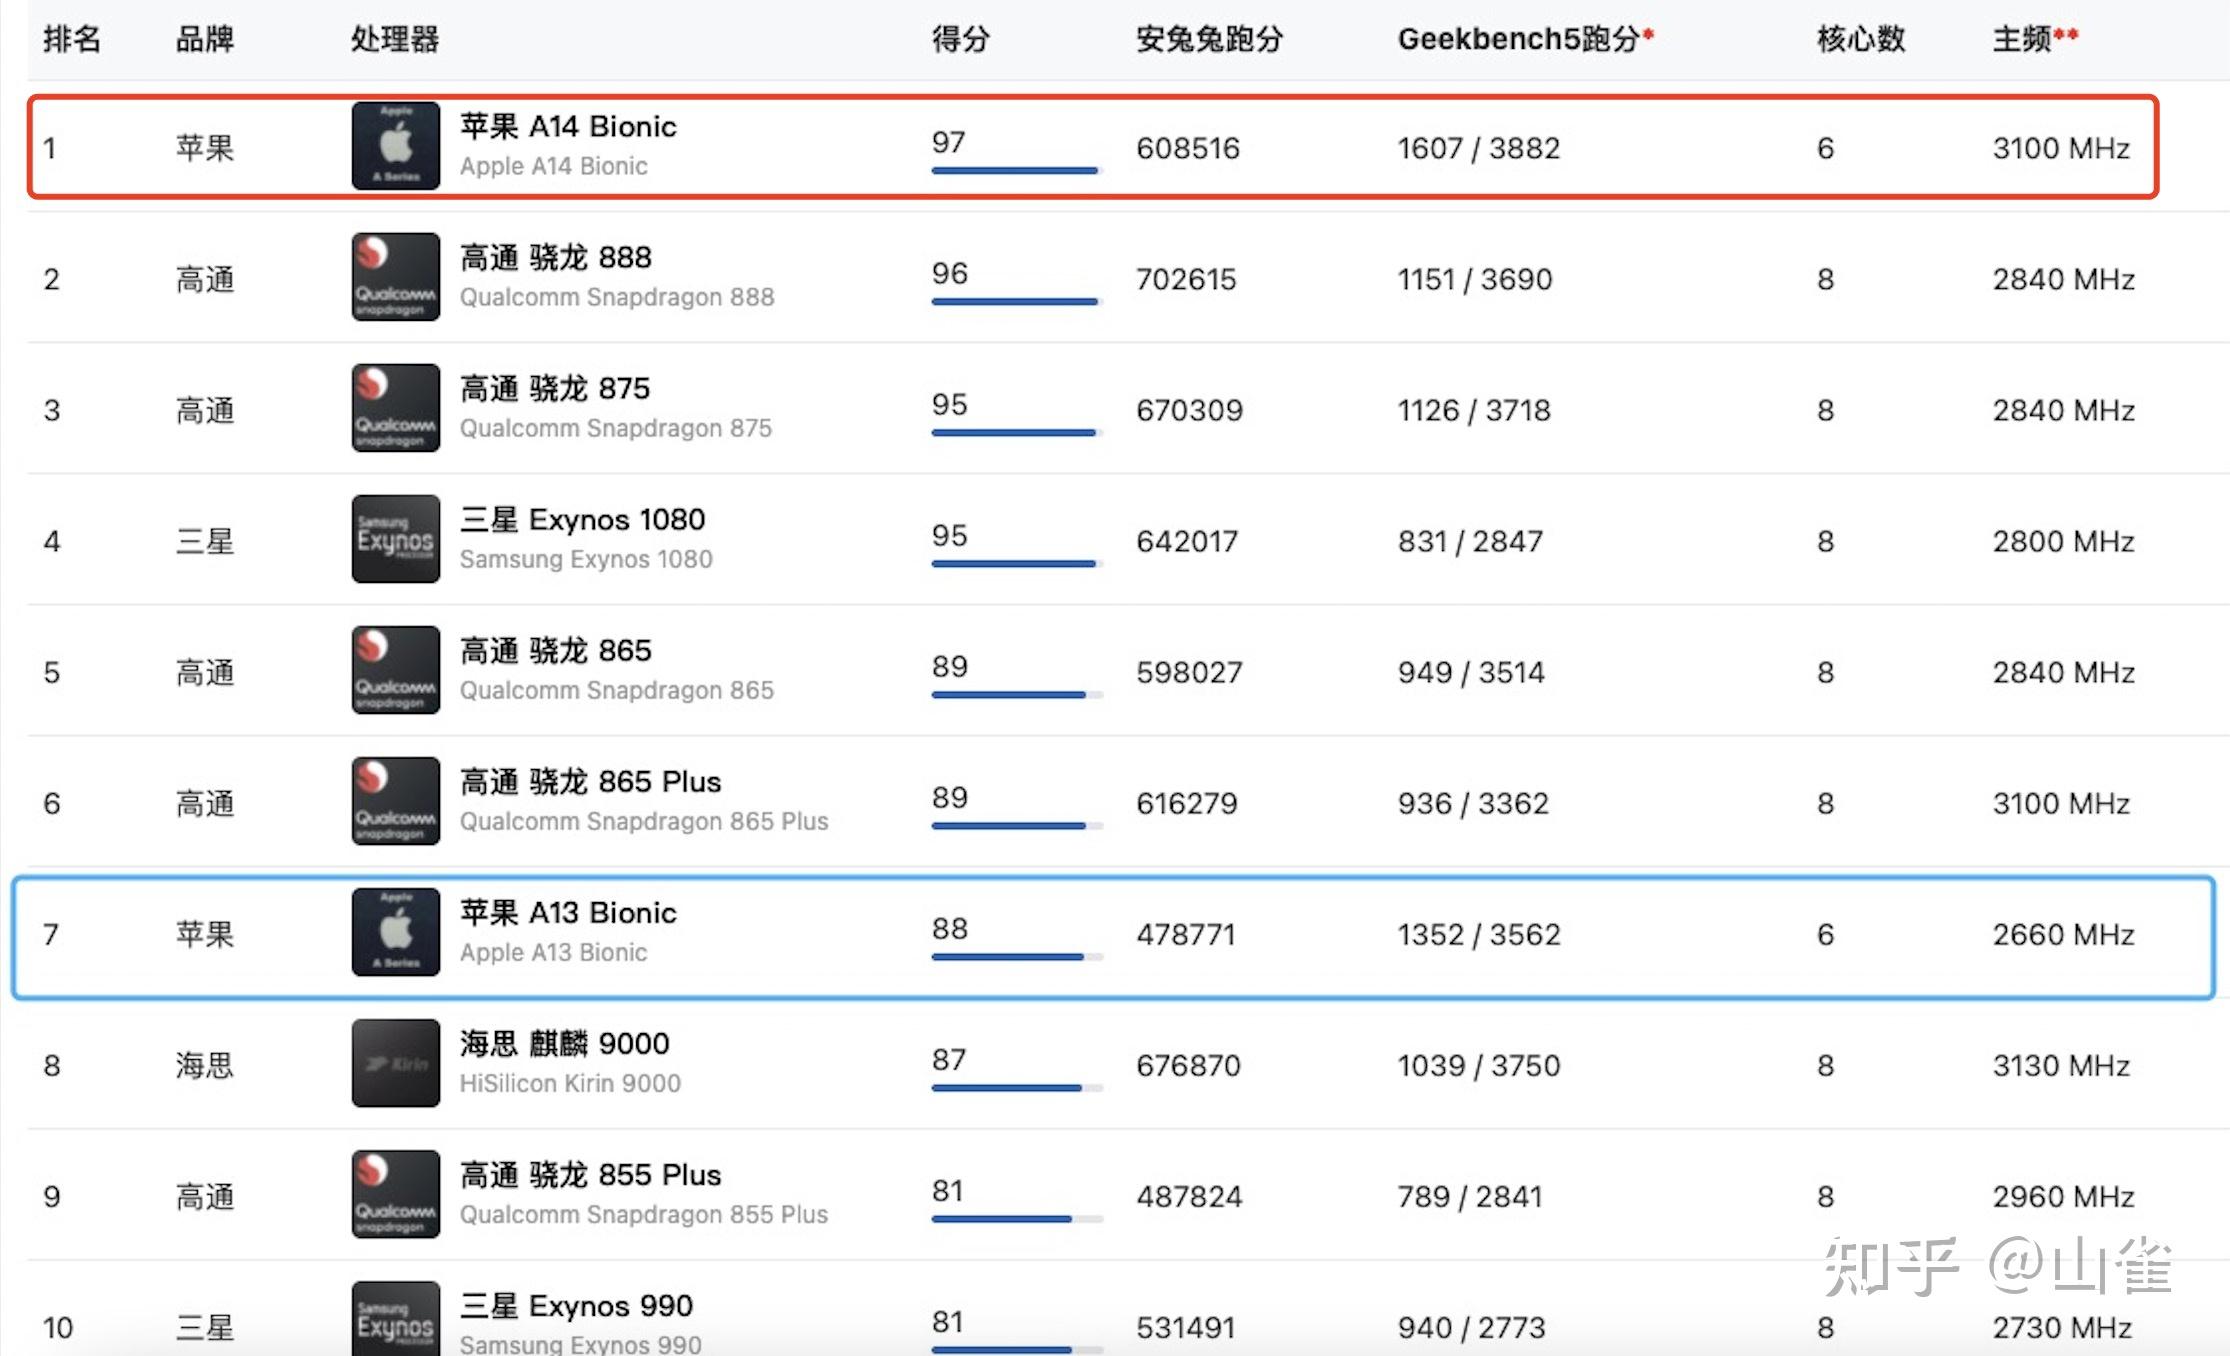The width and height of the screenshot is (2230, 1356).
Task: Click AnTuTu score 598027
Action: 1189,672
